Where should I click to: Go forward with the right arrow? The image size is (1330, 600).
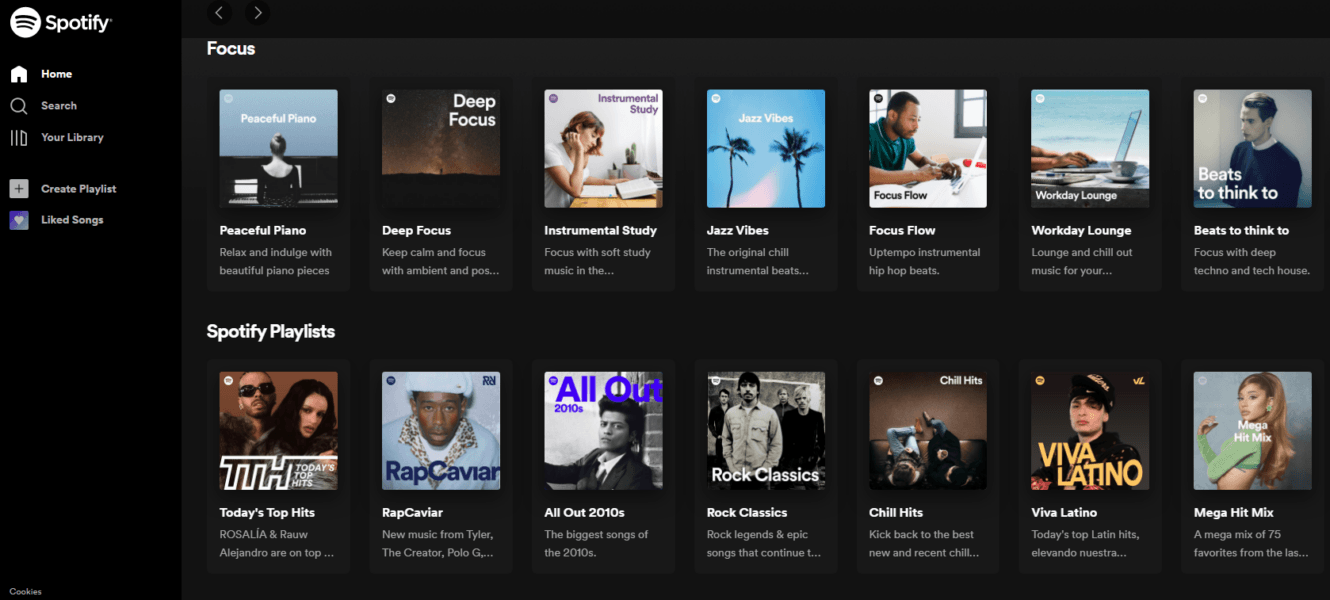(258, 12)
